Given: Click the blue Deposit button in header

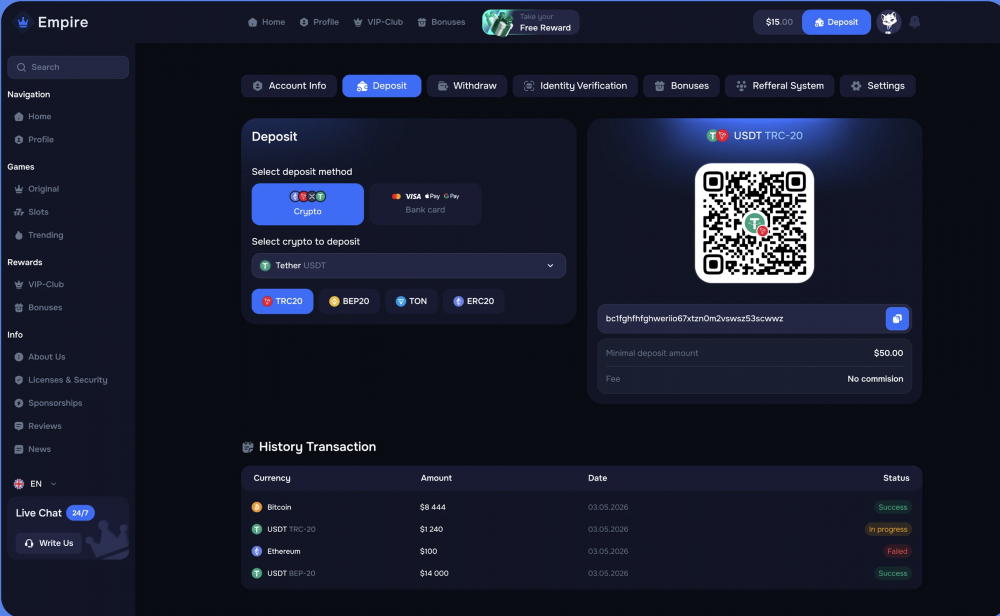Looking at the screenshot, I should (x=836, y=22).
